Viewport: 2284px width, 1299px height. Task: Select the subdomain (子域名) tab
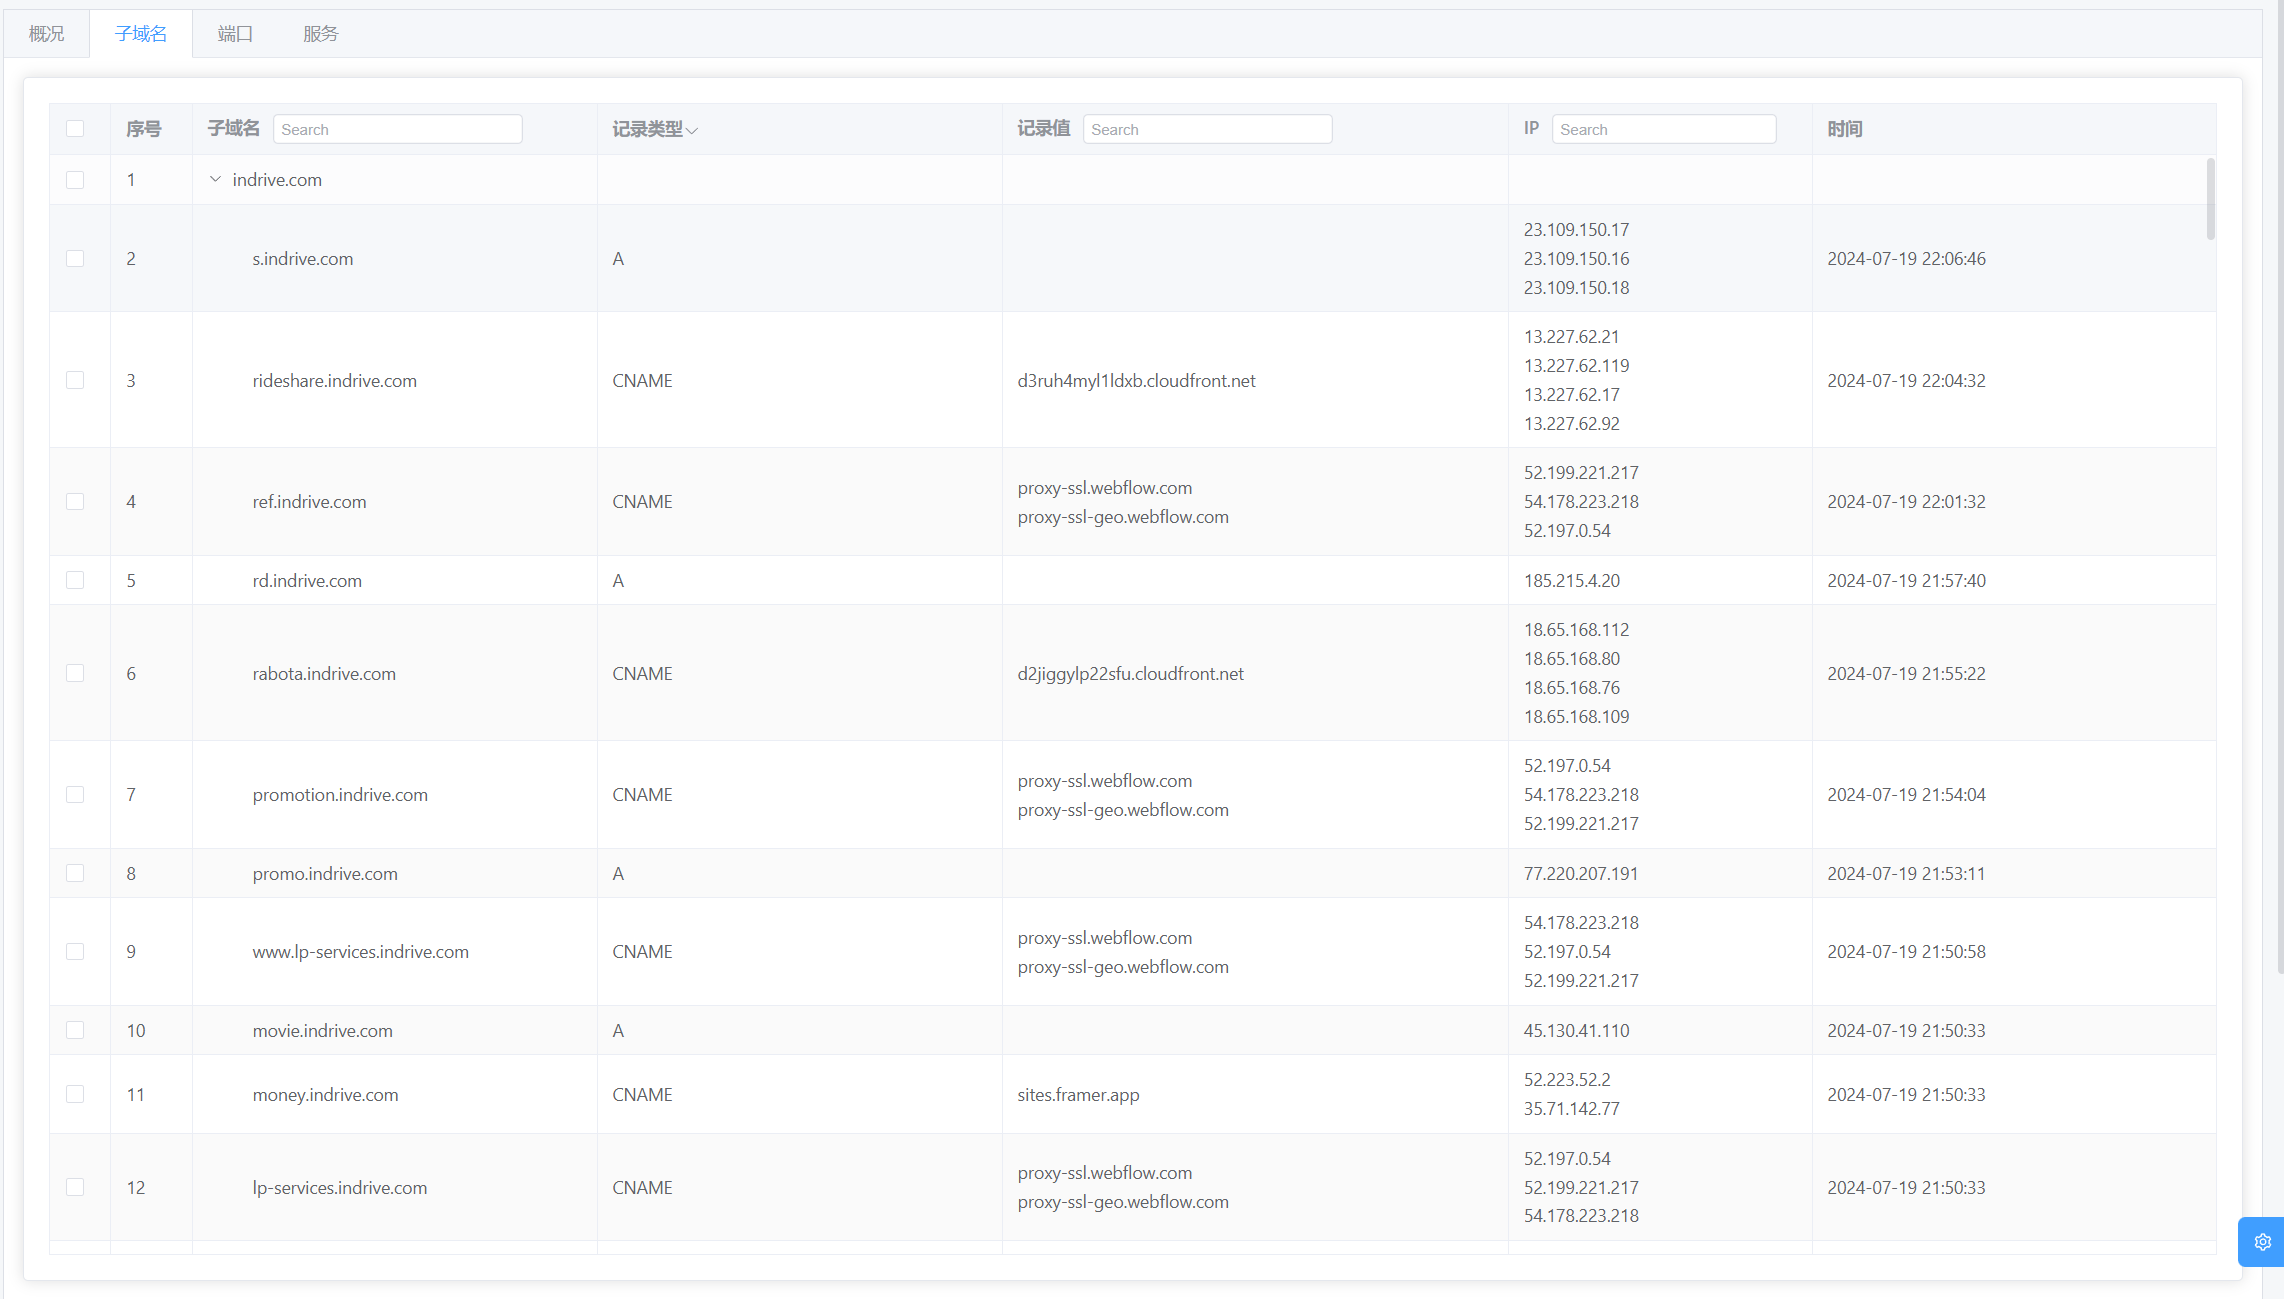(x=141, y=34)
